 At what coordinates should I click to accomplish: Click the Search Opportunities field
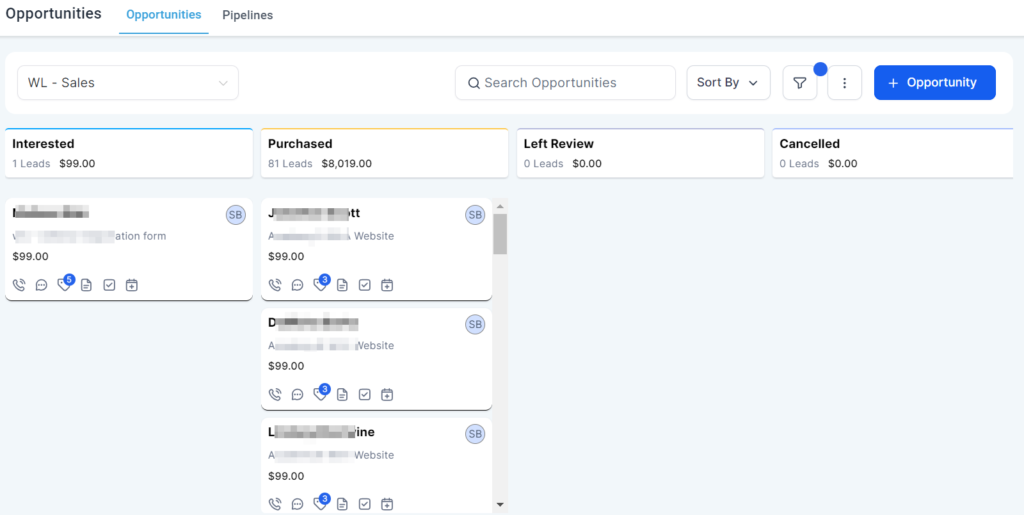[566, 83]
